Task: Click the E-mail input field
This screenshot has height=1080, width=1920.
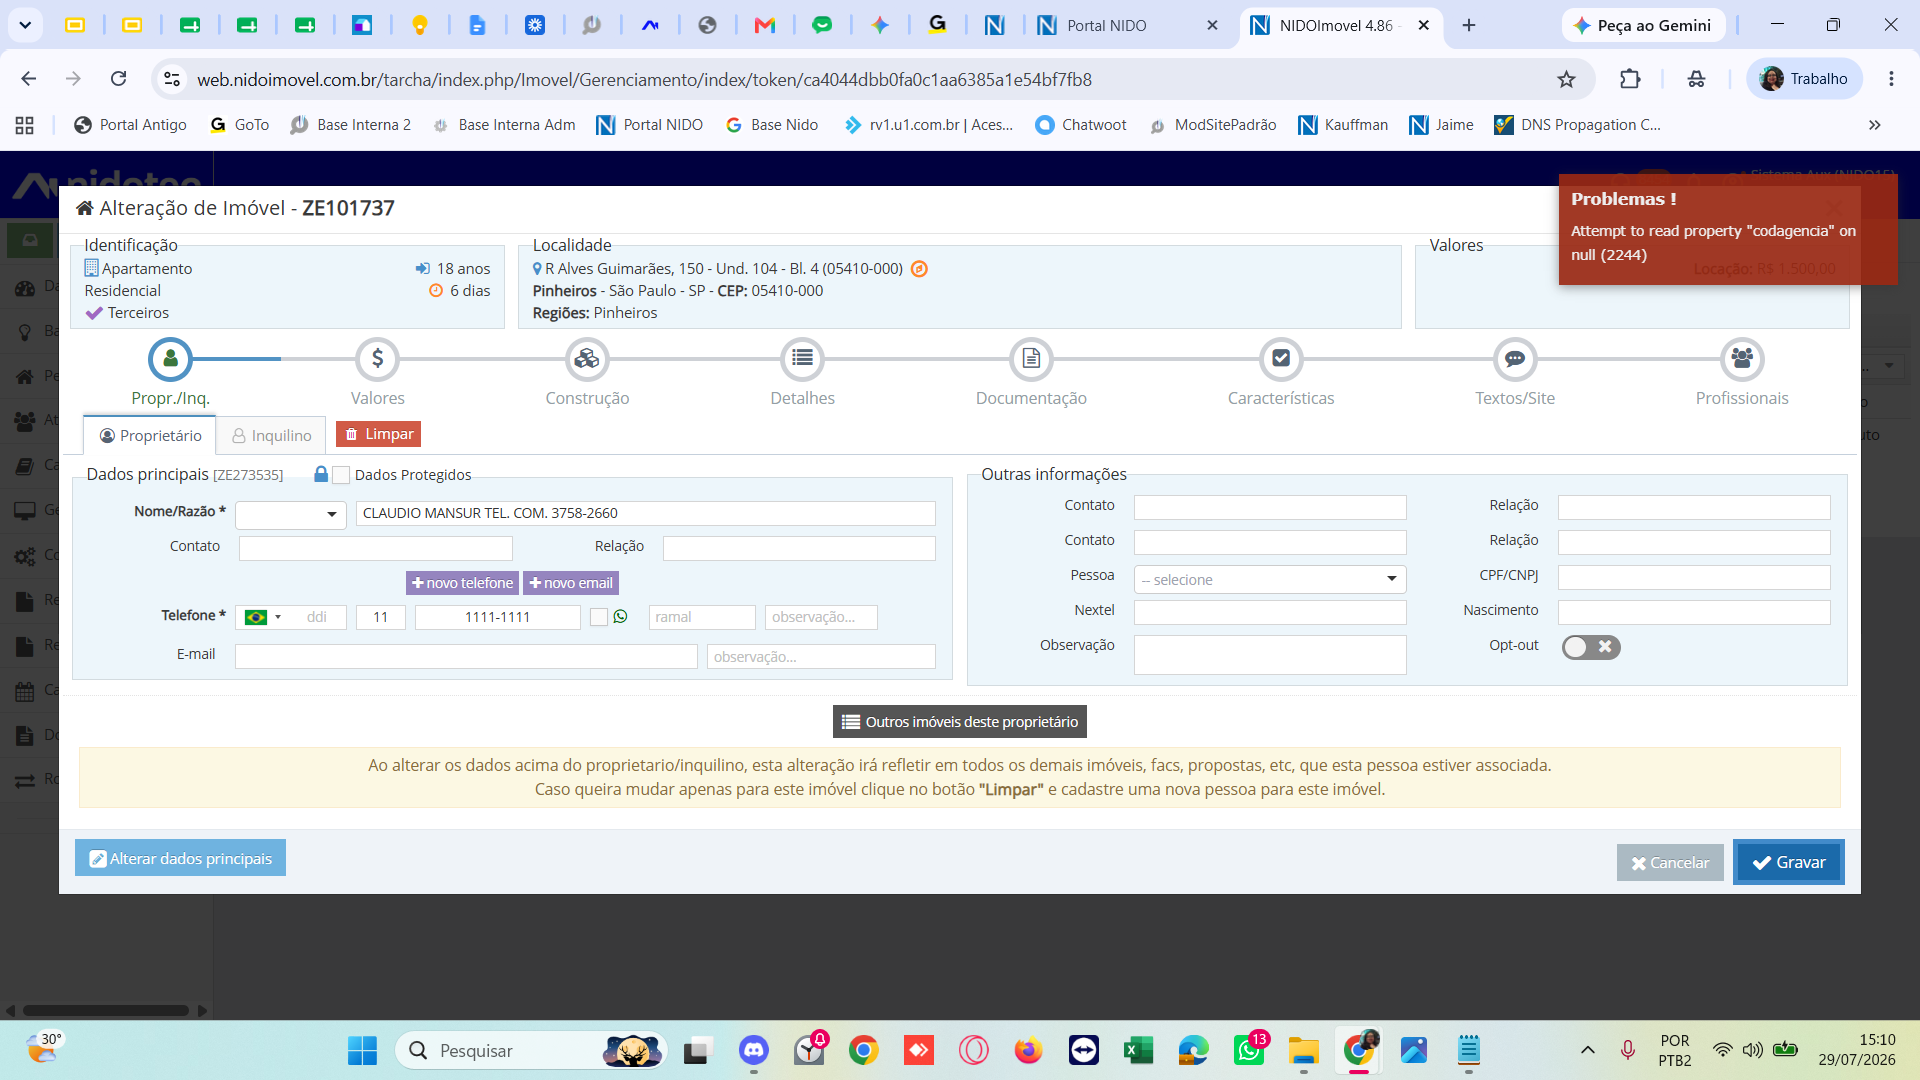Action: pos(466,657)
